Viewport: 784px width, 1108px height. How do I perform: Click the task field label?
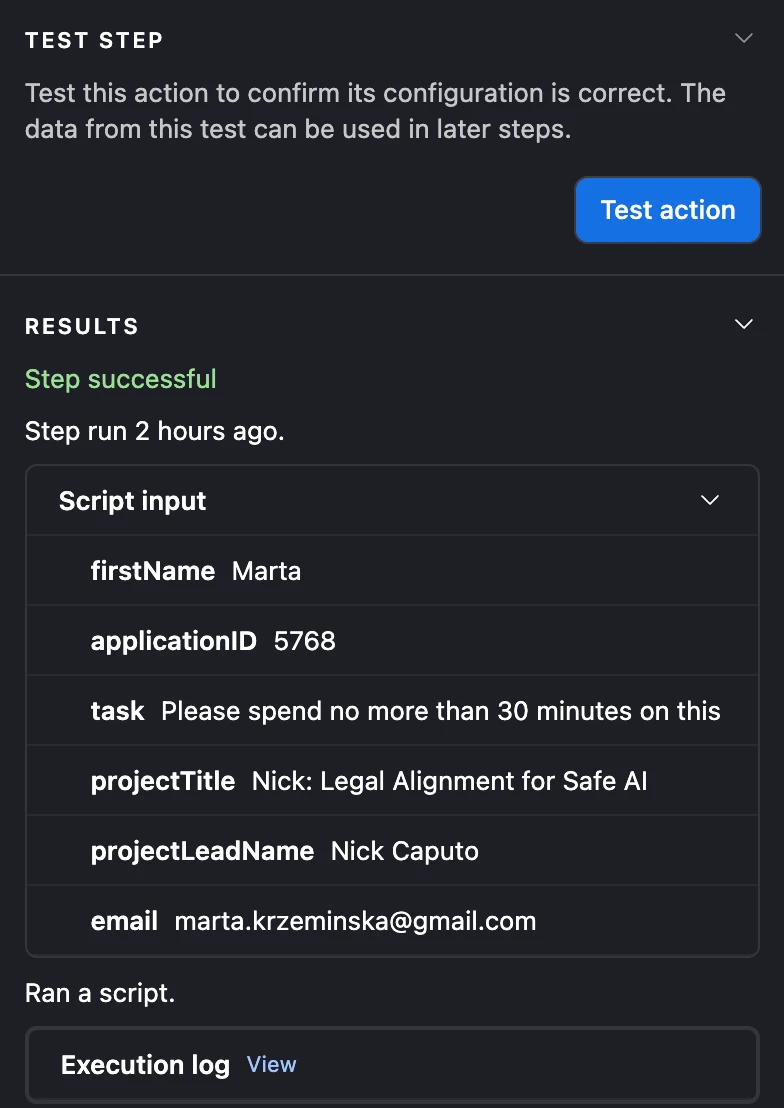pos(117,711)
